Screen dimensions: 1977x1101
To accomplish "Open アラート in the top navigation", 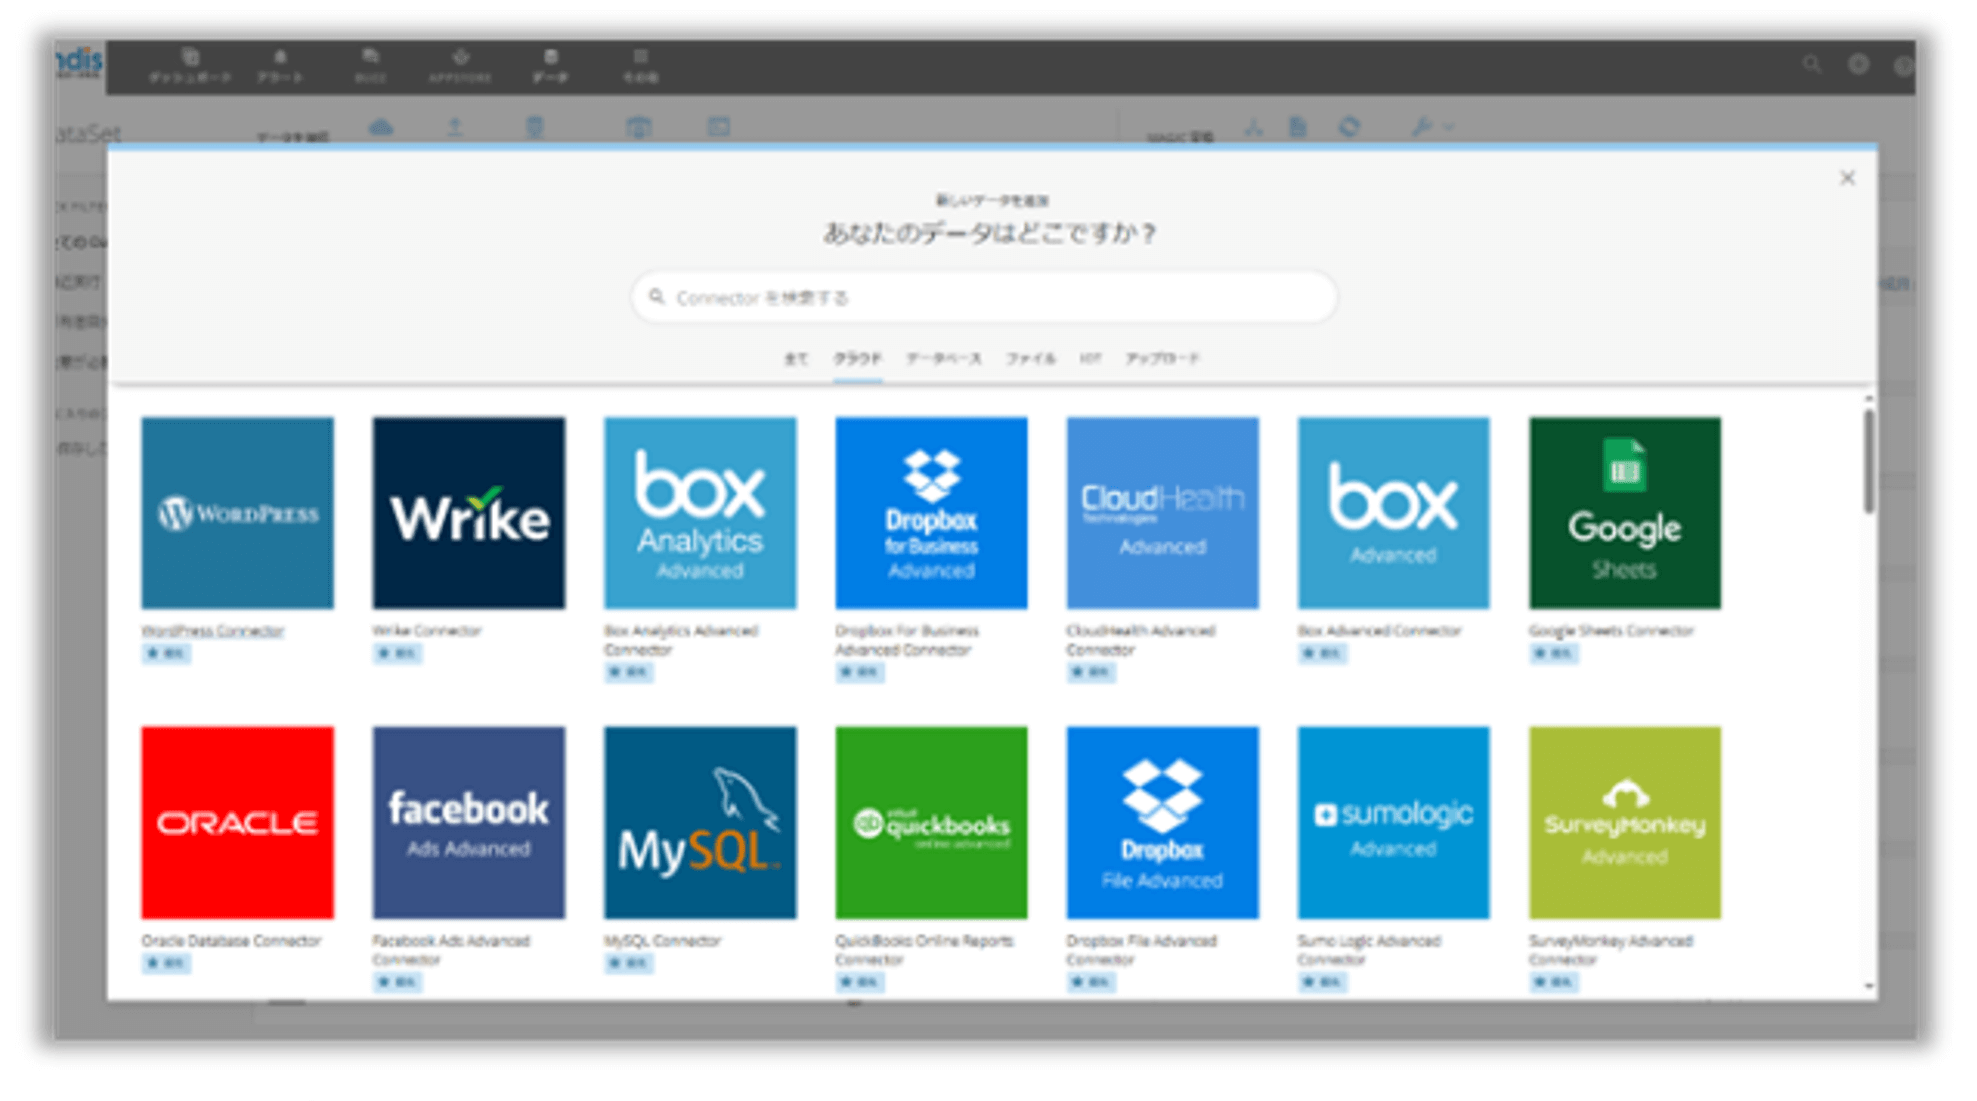I will 280,66.
